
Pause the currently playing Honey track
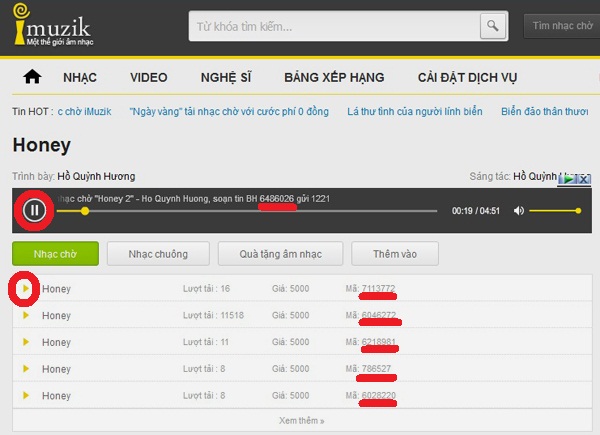coord(34,210)
